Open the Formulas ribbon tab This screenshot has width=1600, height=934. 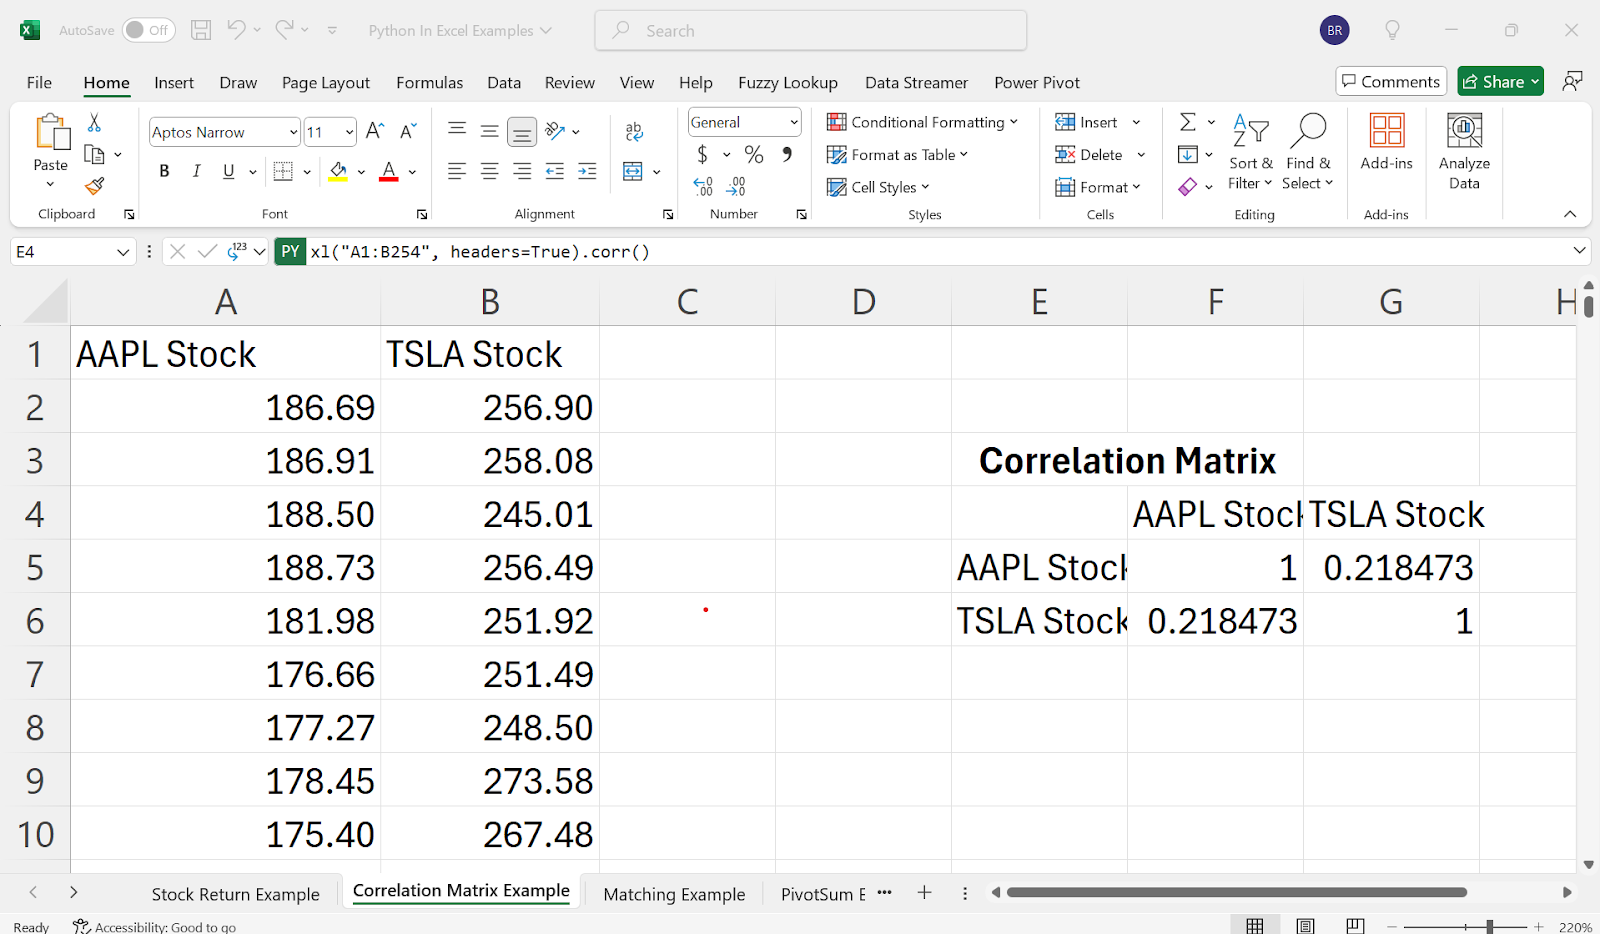429,83
